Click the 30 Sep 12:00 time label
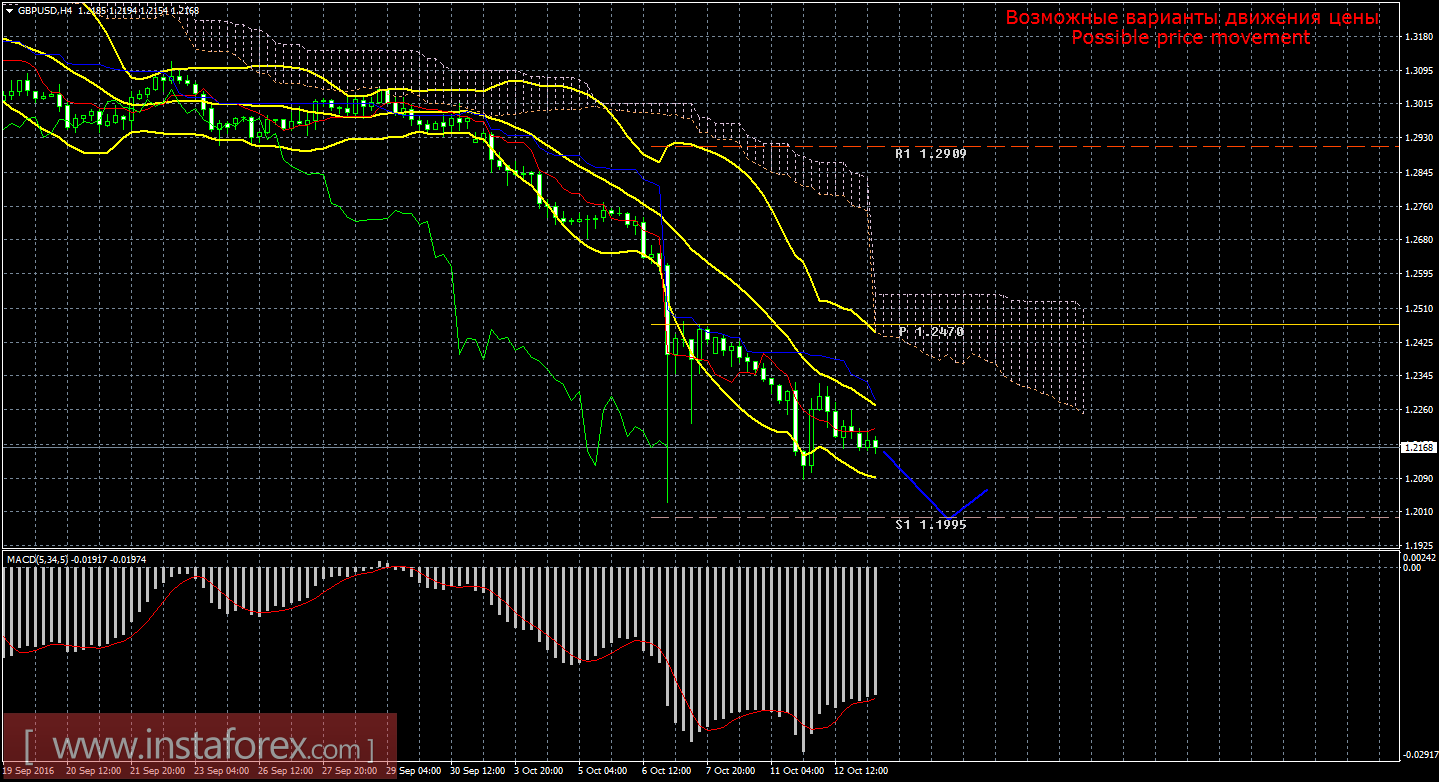 coord(476,771)
